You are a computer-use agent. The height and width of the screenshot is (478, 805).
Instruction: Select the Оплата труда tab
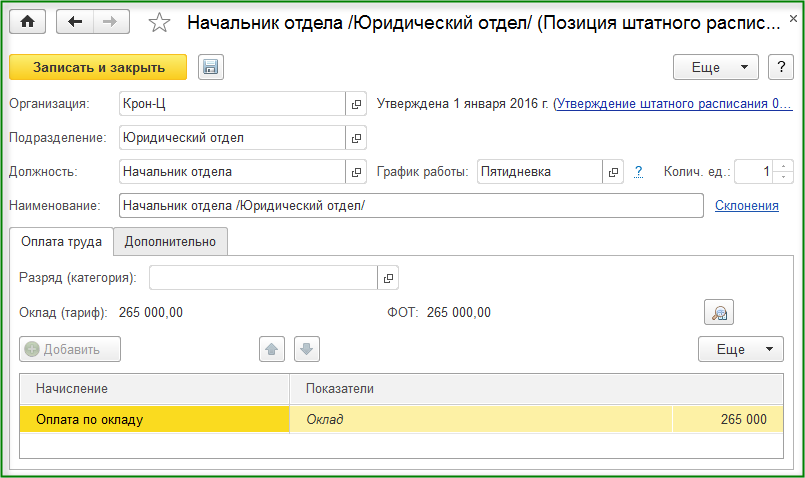click(61, 241)
